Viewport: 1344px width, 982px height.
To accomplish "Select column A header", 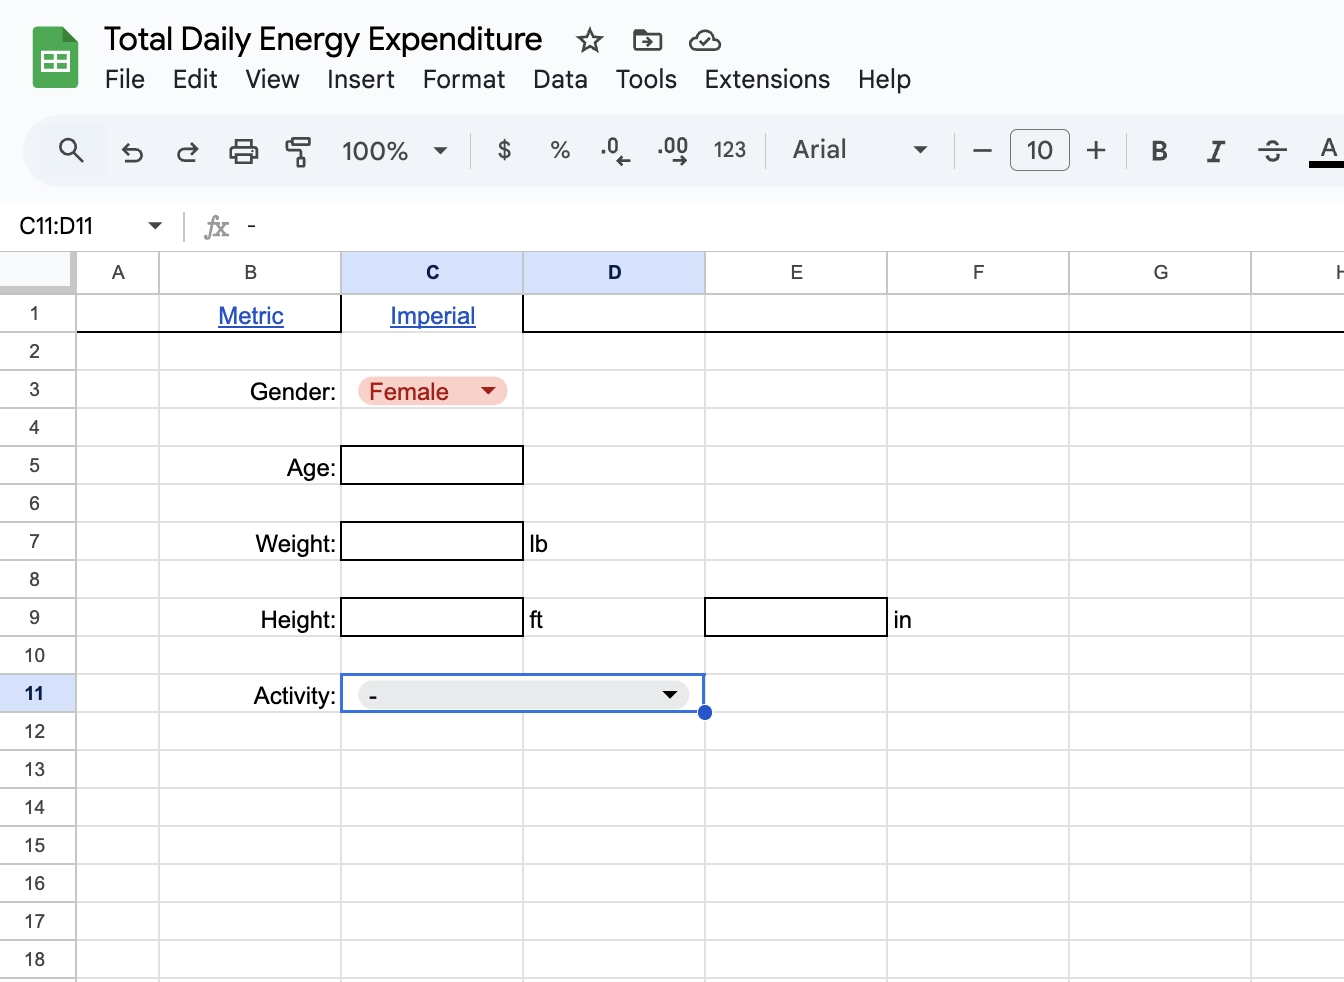I will pyautogui.click(x=118, y=272).
